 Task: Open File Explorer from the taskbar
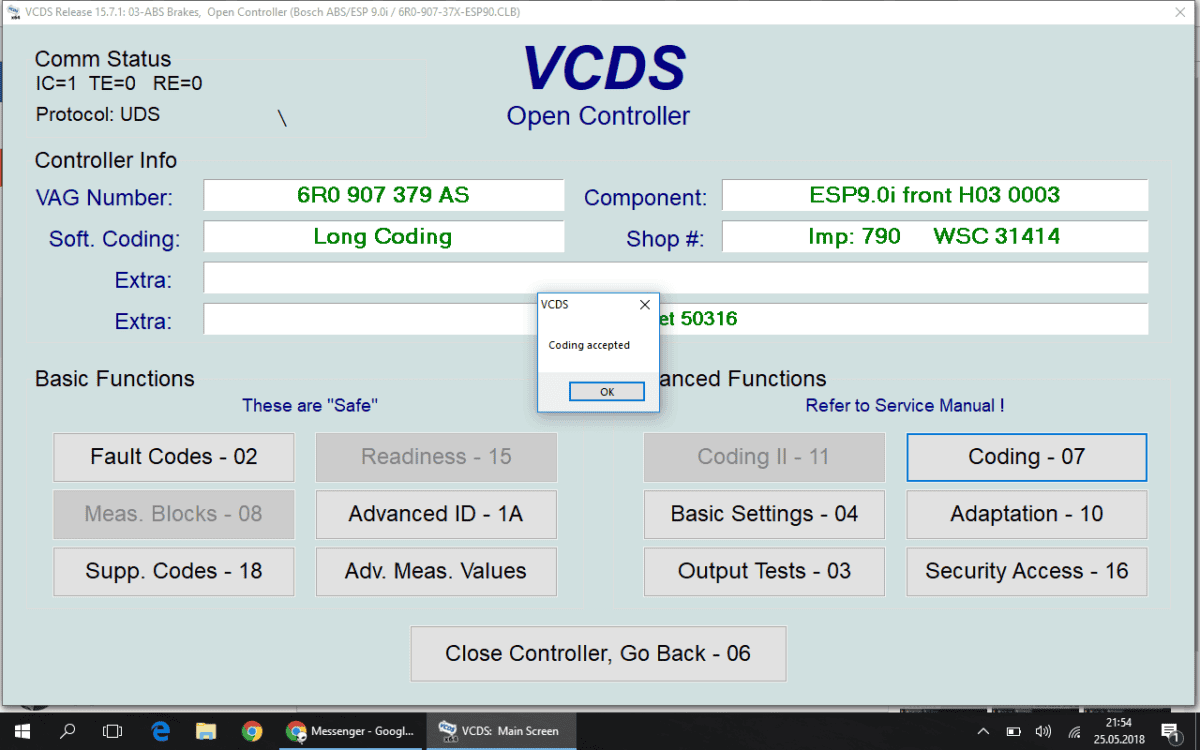point(206,731)
